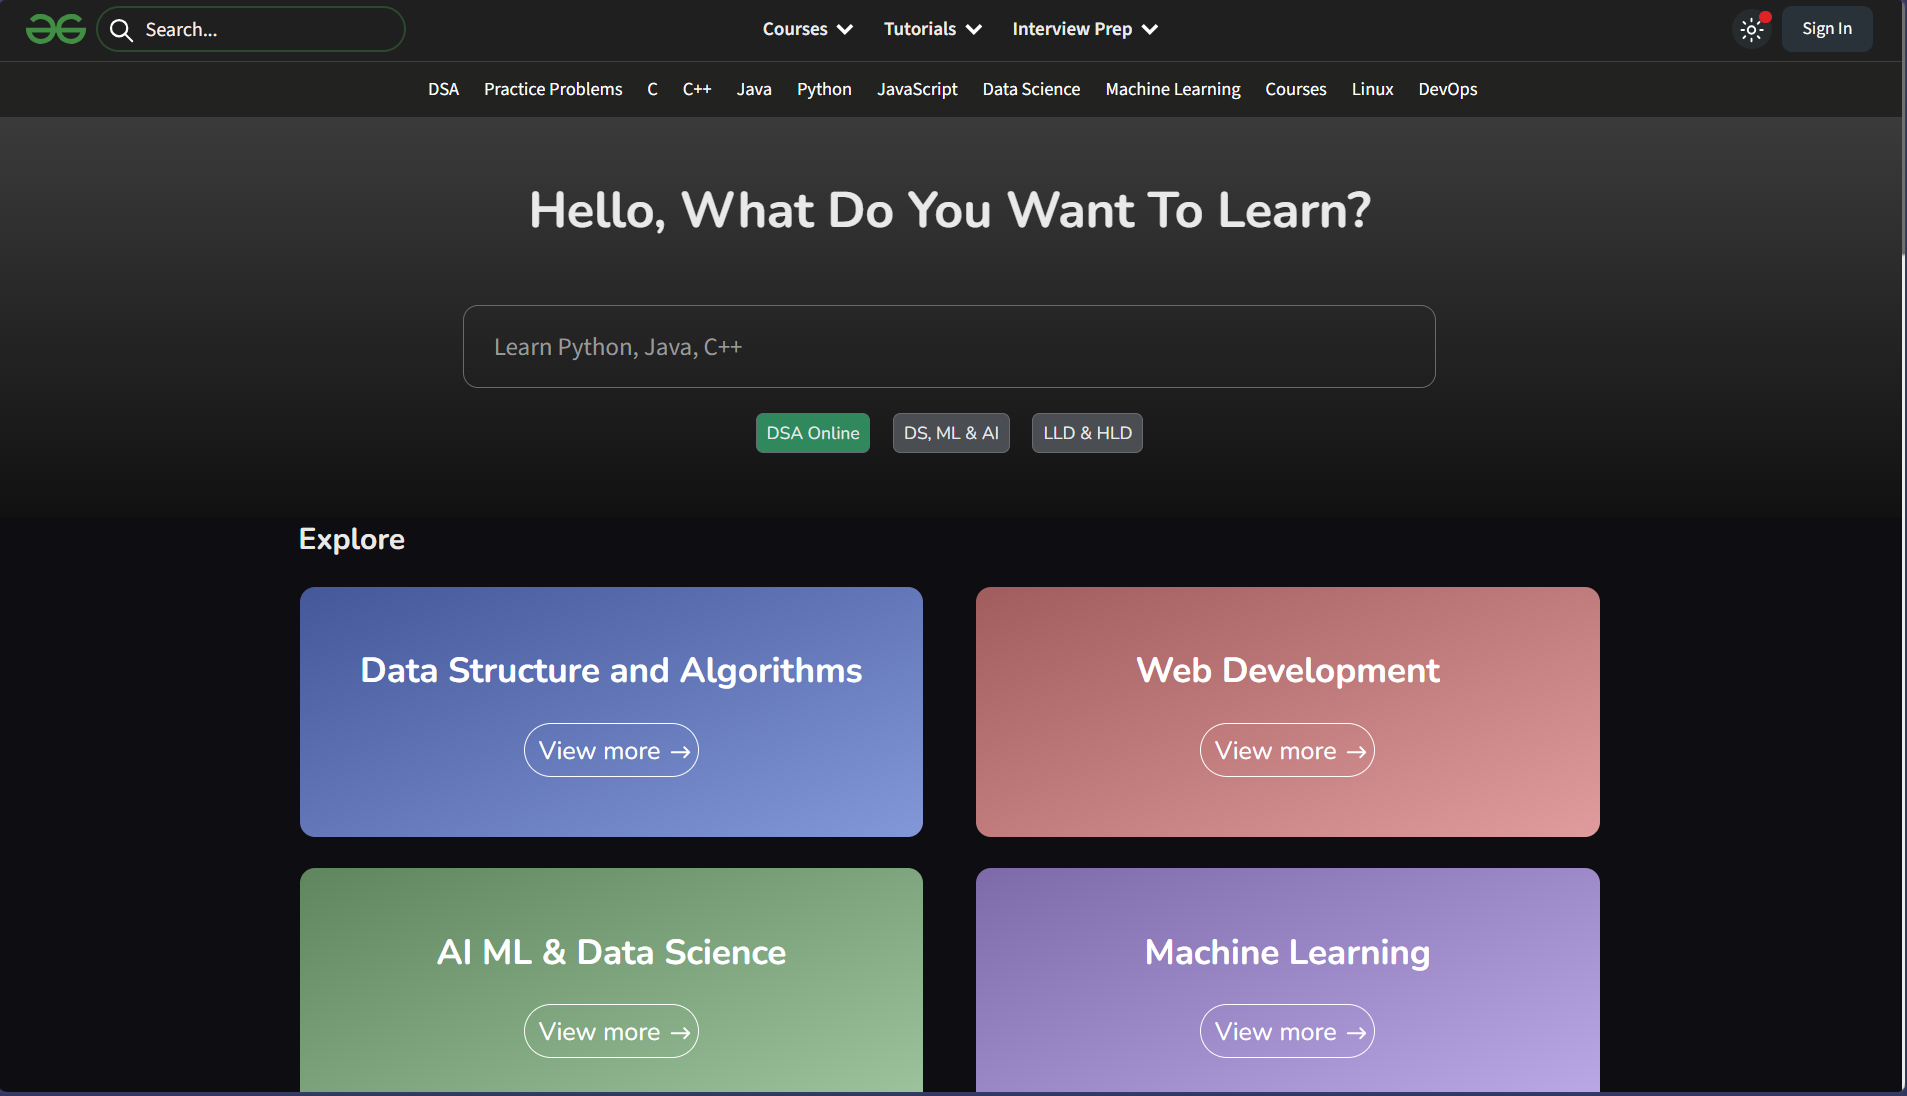Open the Courses link in secondary nav
This screenshot has width=1907, height=1096.
coord(1296,89)
